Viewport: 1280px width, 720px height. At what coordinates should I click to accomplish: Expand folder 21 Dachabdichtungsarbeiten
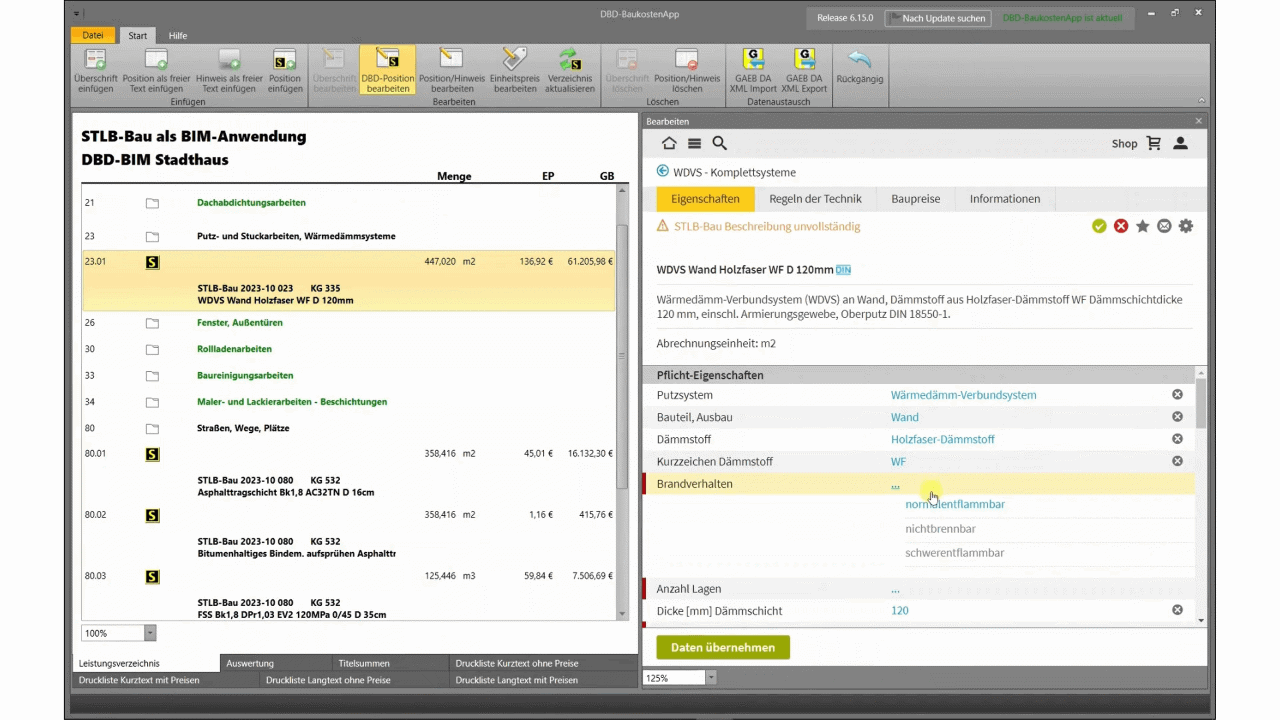pos(152,203)
